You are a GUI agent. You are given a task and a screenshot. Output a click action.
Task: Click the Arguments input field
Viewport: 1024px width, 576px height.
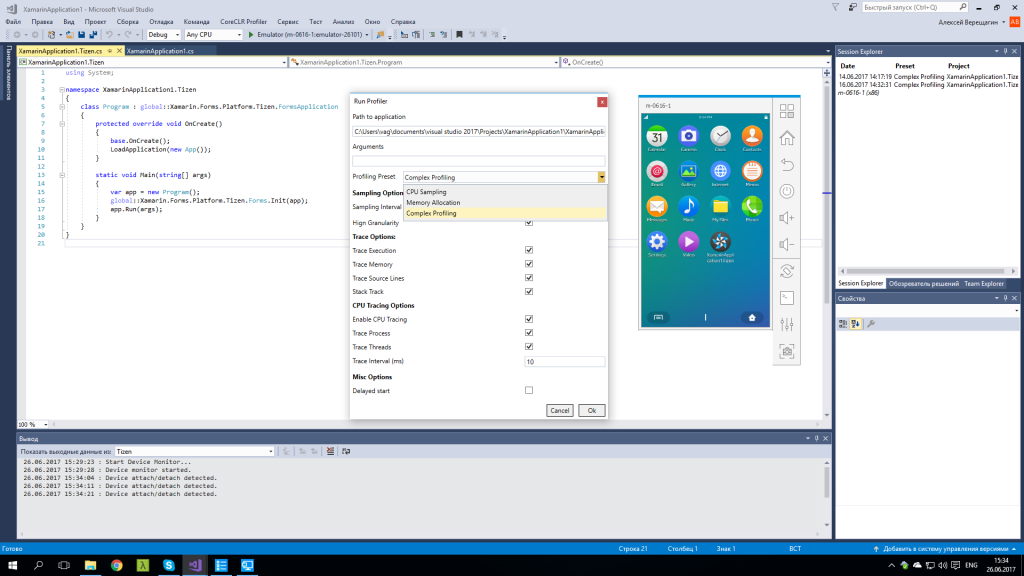click(479, 160)
